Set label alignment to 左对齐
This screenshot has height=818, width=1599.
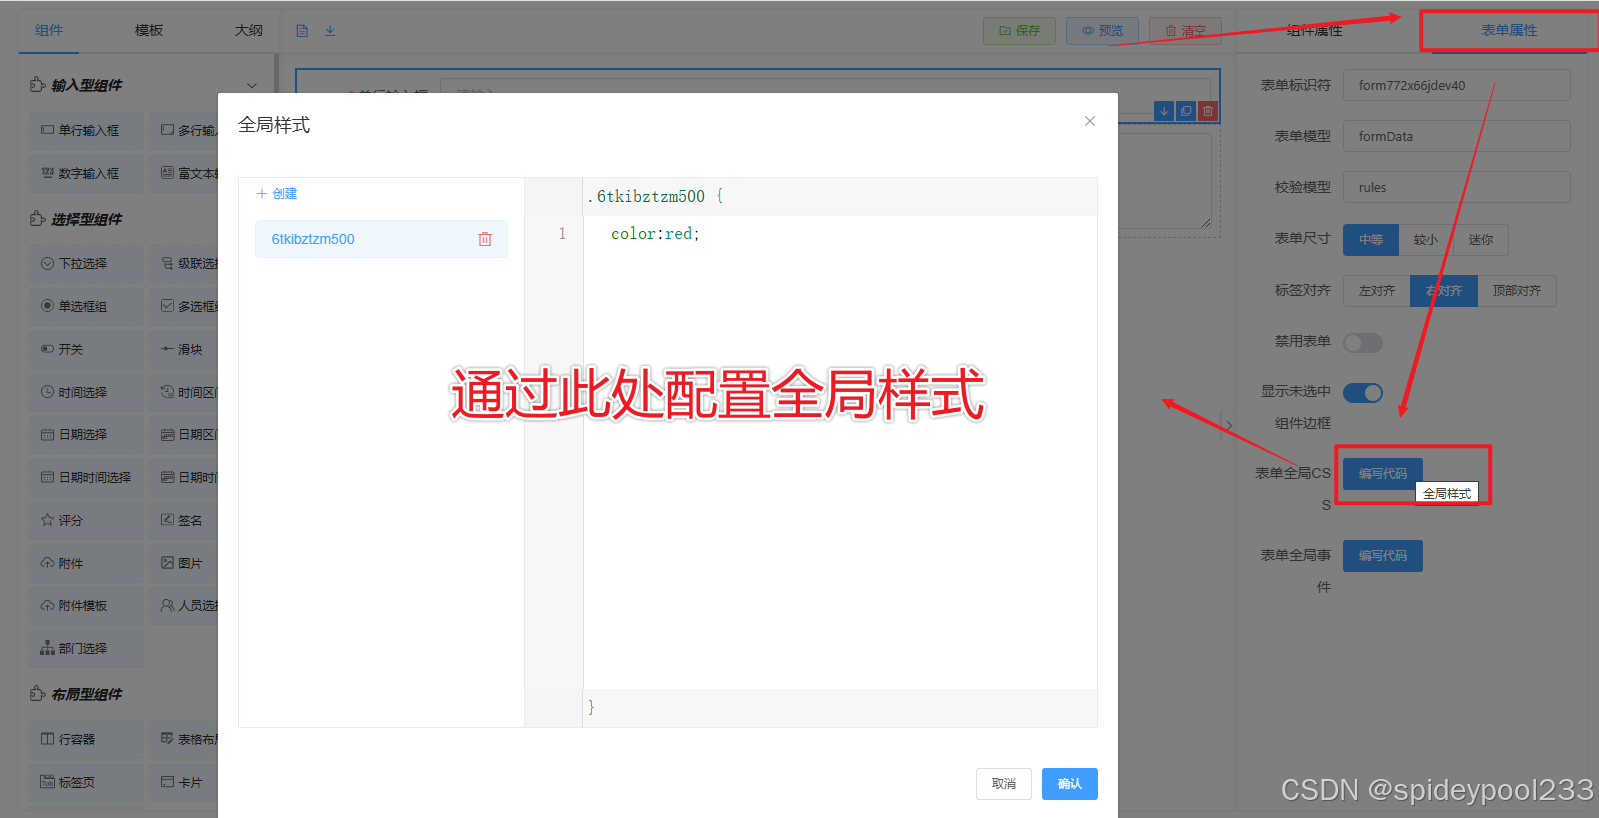coord(1377,291)
